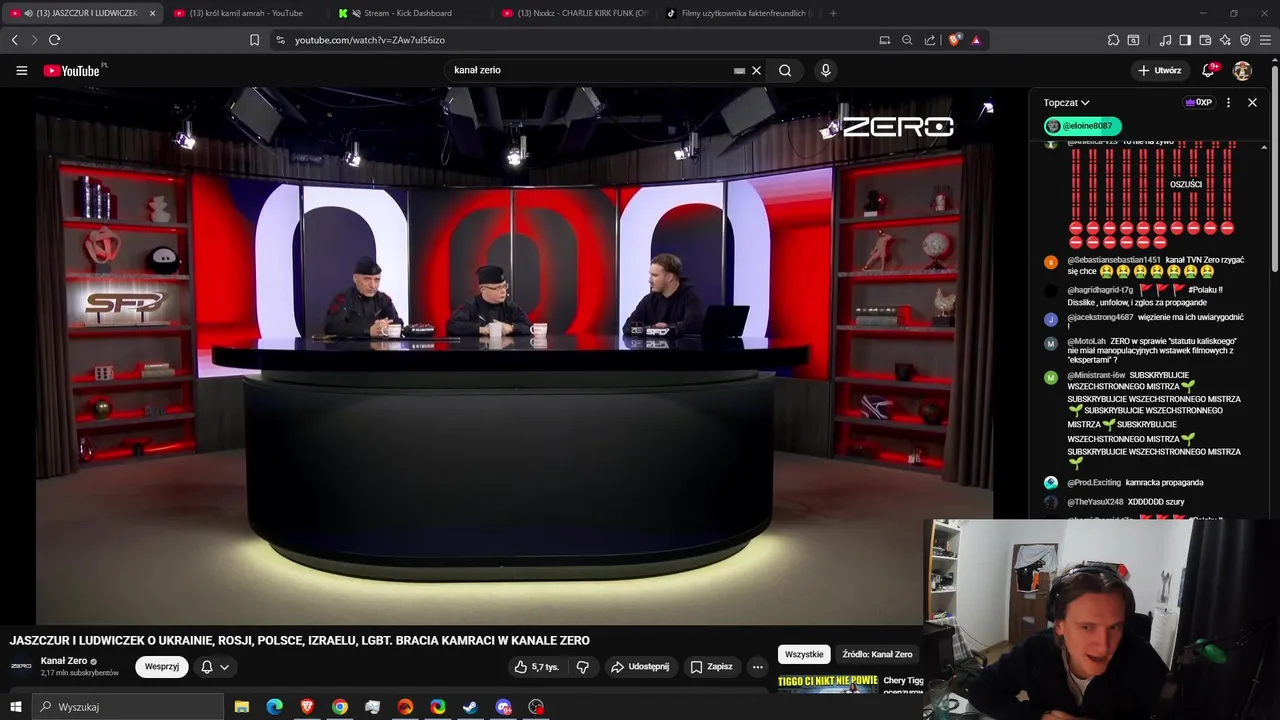
Task: Open the account avatar menu
Action: [x=1242, y=71]
